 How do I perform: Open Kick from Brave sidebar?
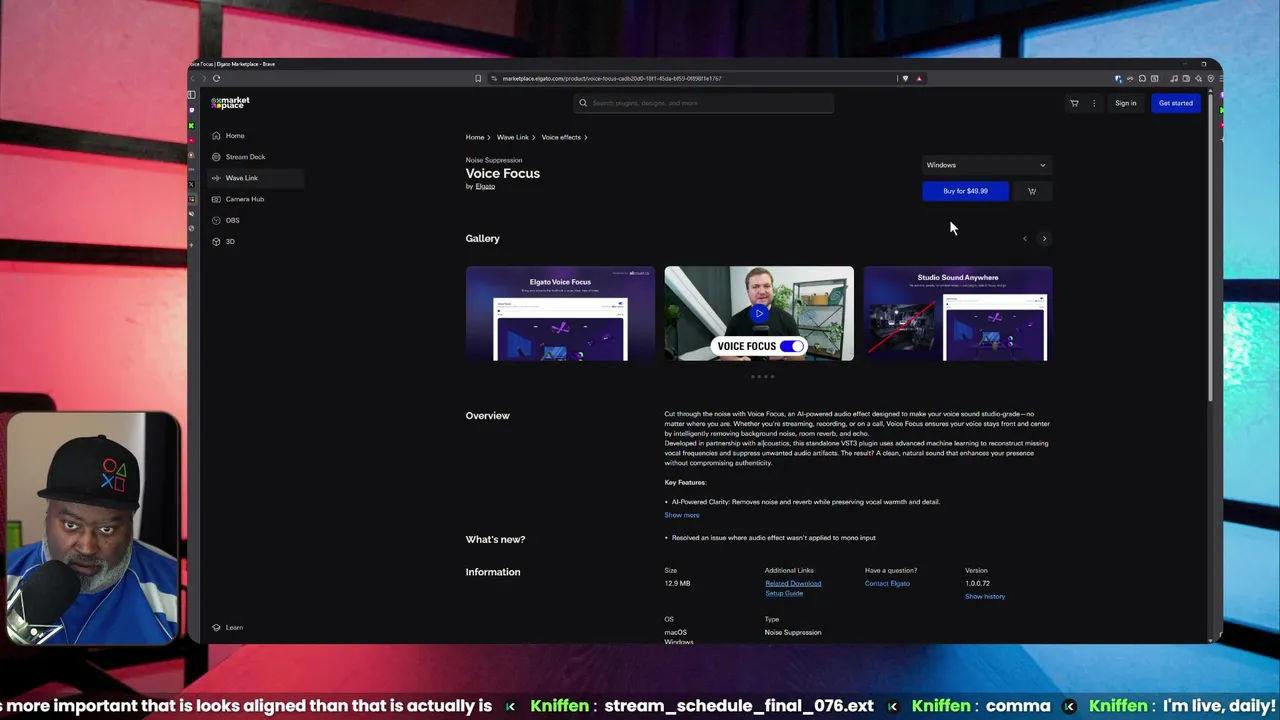point(192,126)
